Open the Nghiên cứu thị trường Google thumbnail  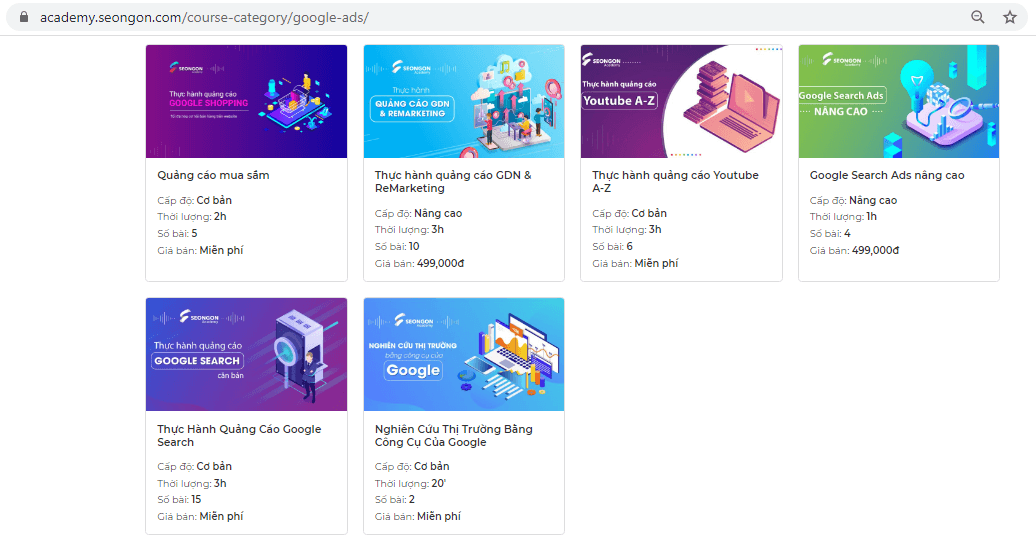(x=464, y=354)
